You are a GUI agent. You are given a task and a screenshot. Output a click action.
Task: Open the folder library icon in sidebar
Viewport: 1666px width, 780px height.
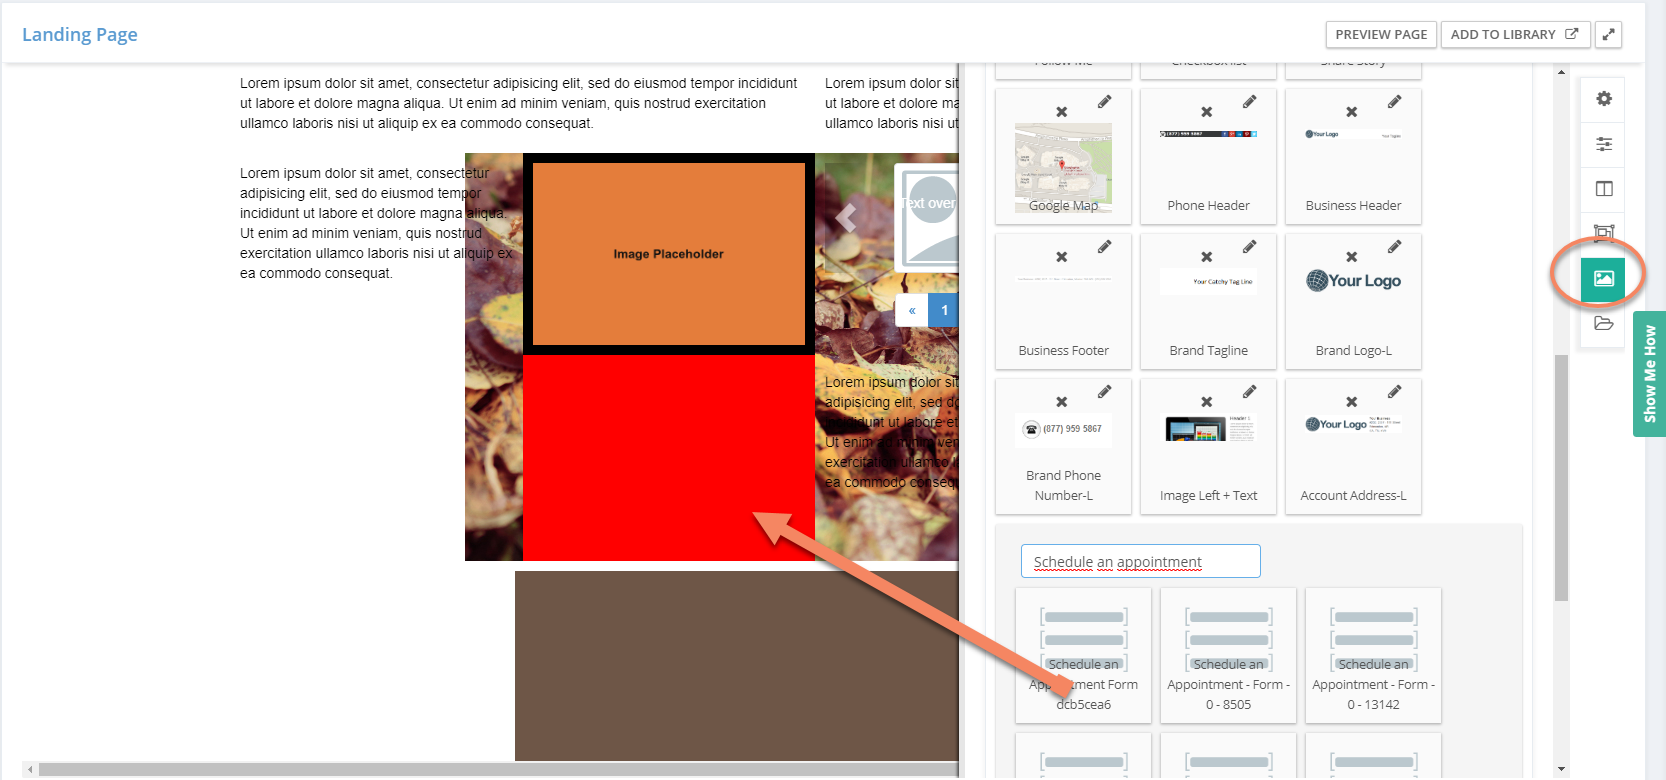(x=1604, y=323)
